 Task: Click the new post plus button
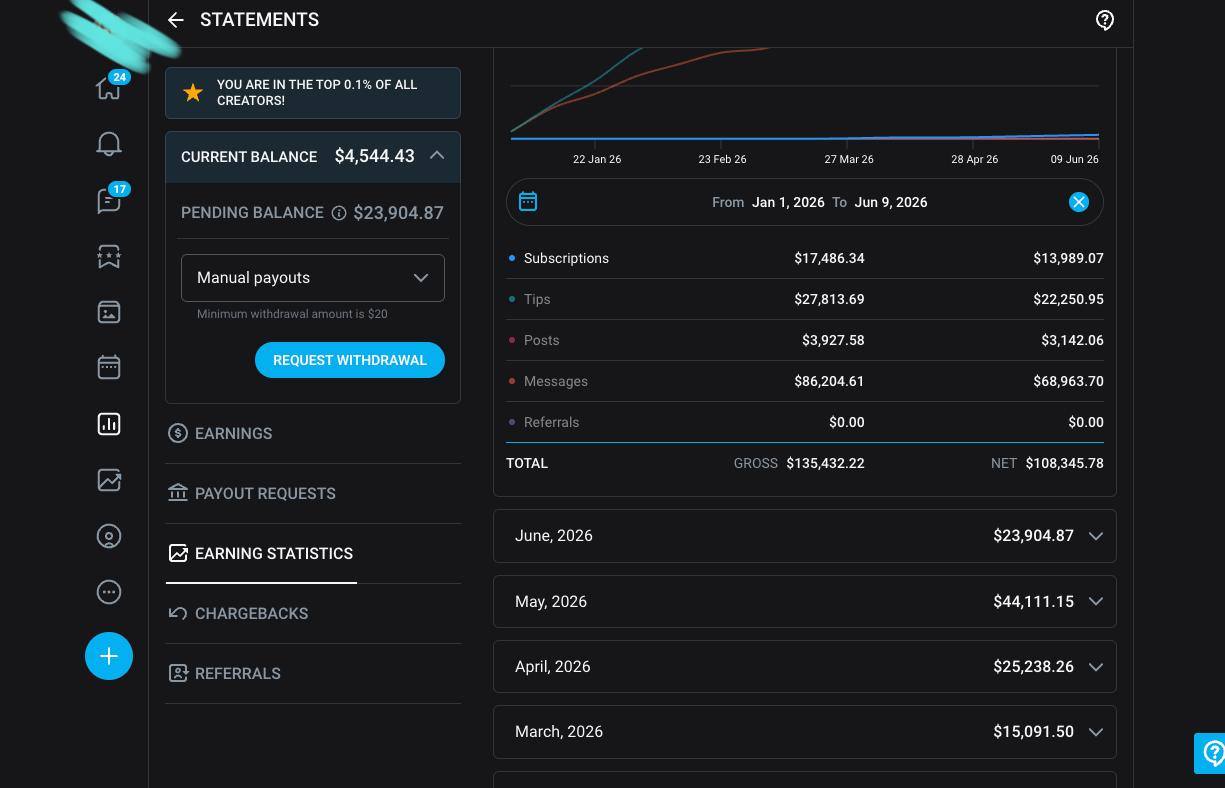(109, 656)
